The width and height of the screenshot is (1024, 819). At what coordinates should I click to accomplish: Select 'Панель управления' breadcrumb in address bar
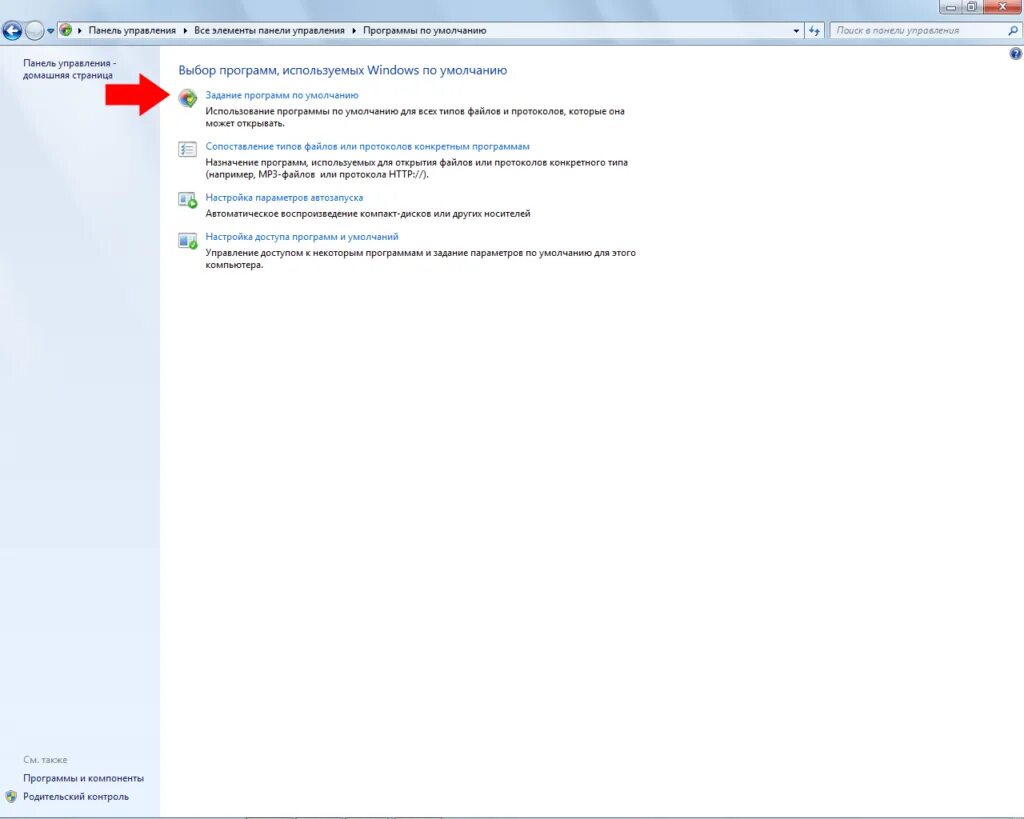click(132, 30)
